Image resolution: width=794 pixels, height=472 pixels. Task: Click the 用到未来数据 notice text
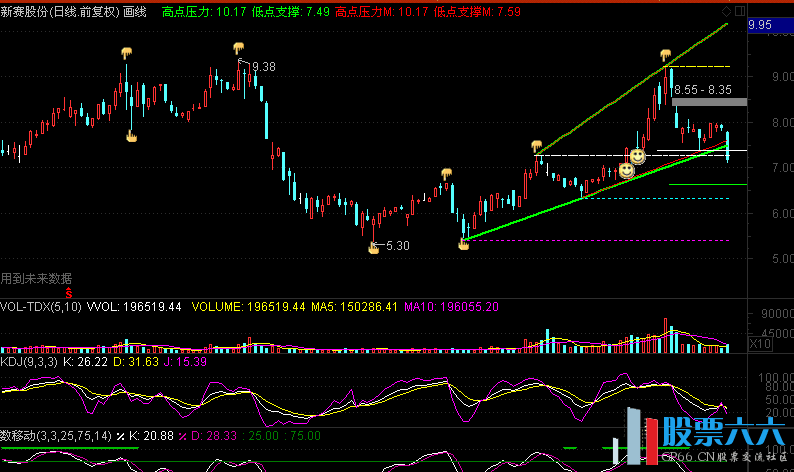coord(36,278)
